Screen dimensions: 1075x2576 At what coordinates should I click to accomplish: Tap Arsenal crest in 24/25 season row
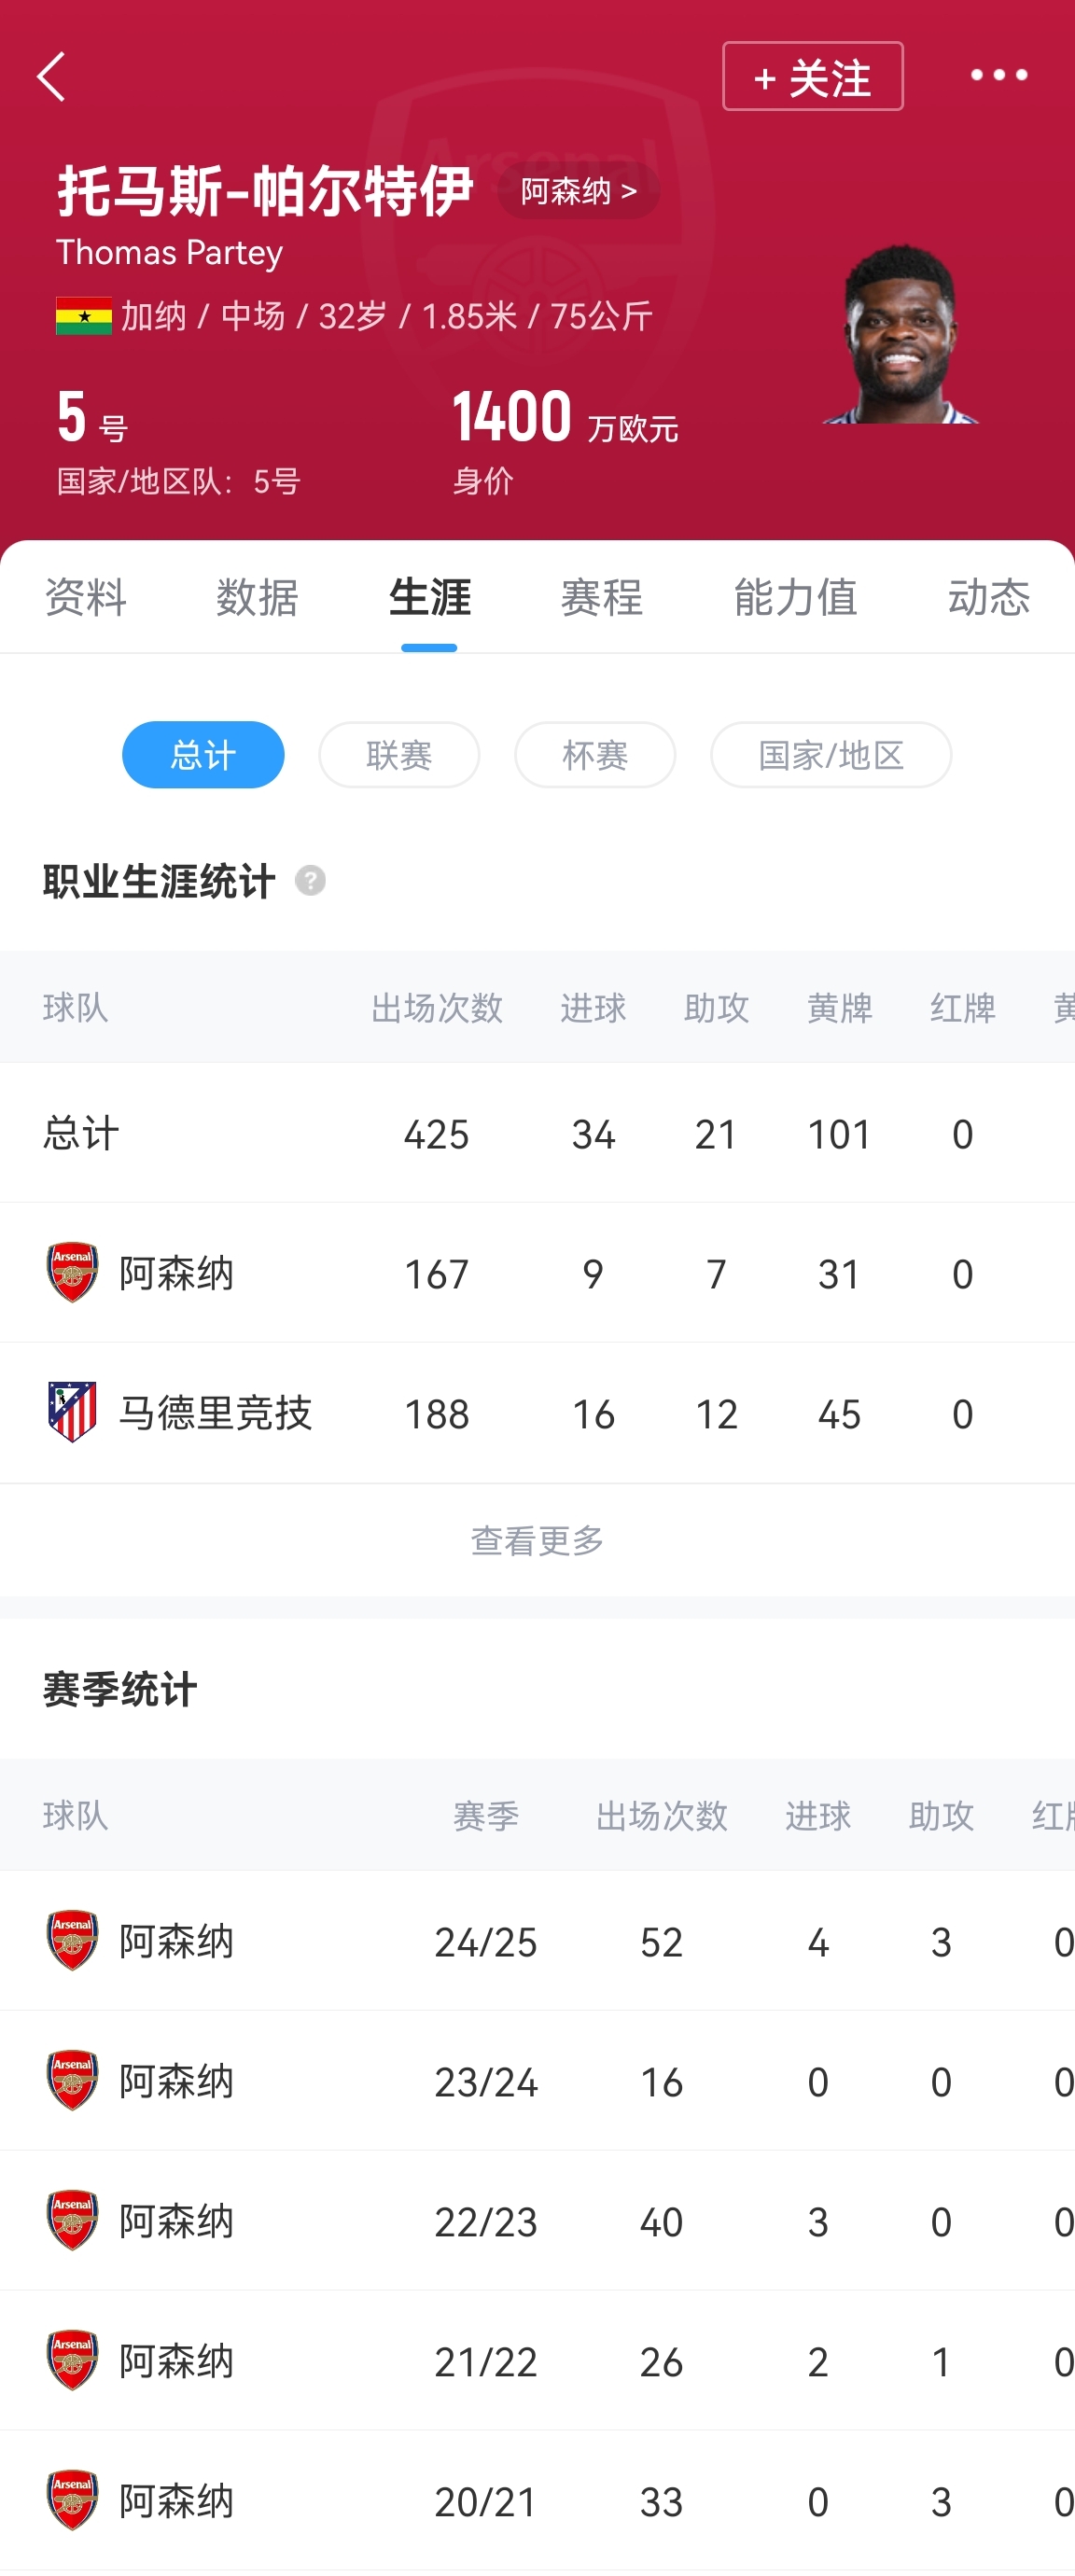(72, 1941)
